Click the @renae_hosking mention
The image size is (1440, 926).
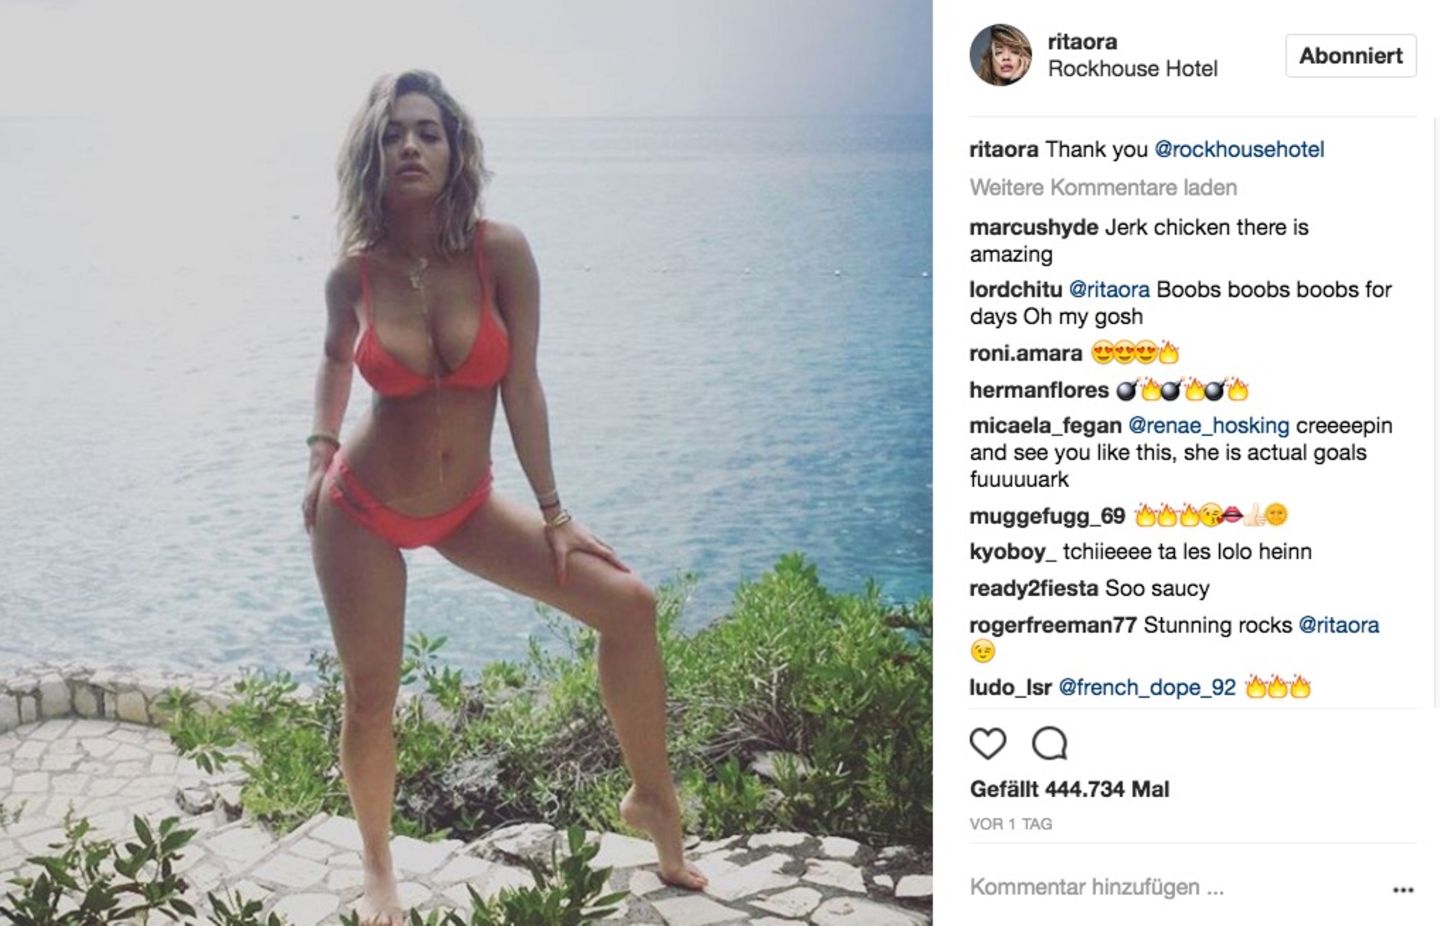(1208, 426)
